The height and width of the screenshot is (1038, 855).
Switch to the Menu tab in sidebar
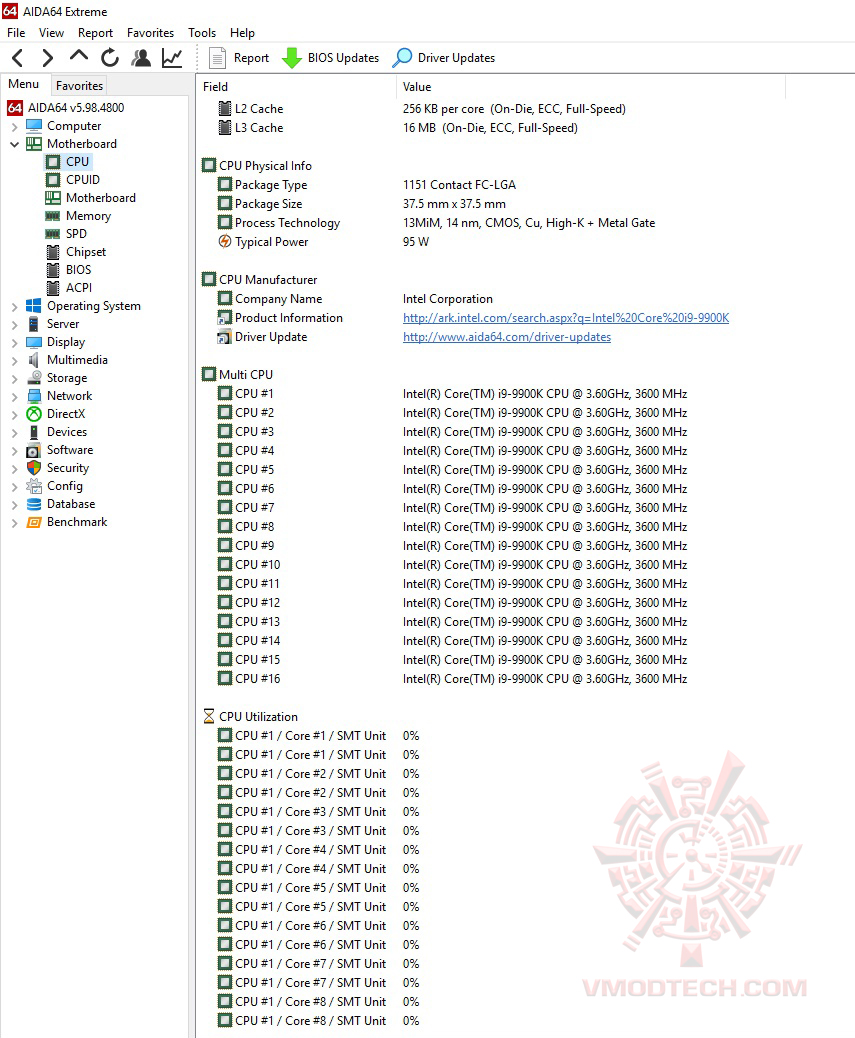(x=24, y=84)
